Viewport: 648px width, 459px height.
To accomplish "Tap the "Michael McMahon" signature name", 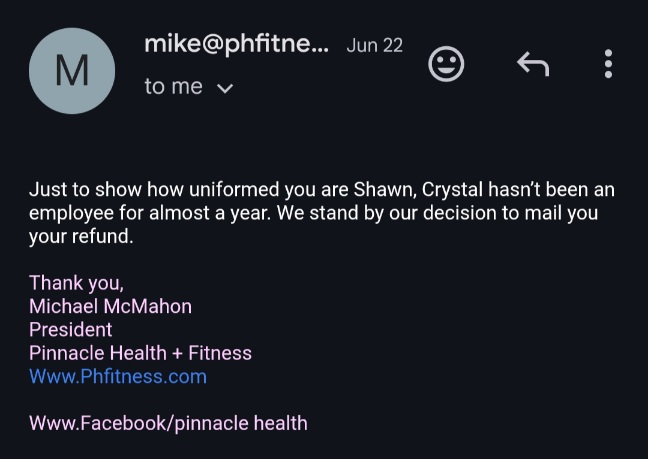I will tap(110, 306).
